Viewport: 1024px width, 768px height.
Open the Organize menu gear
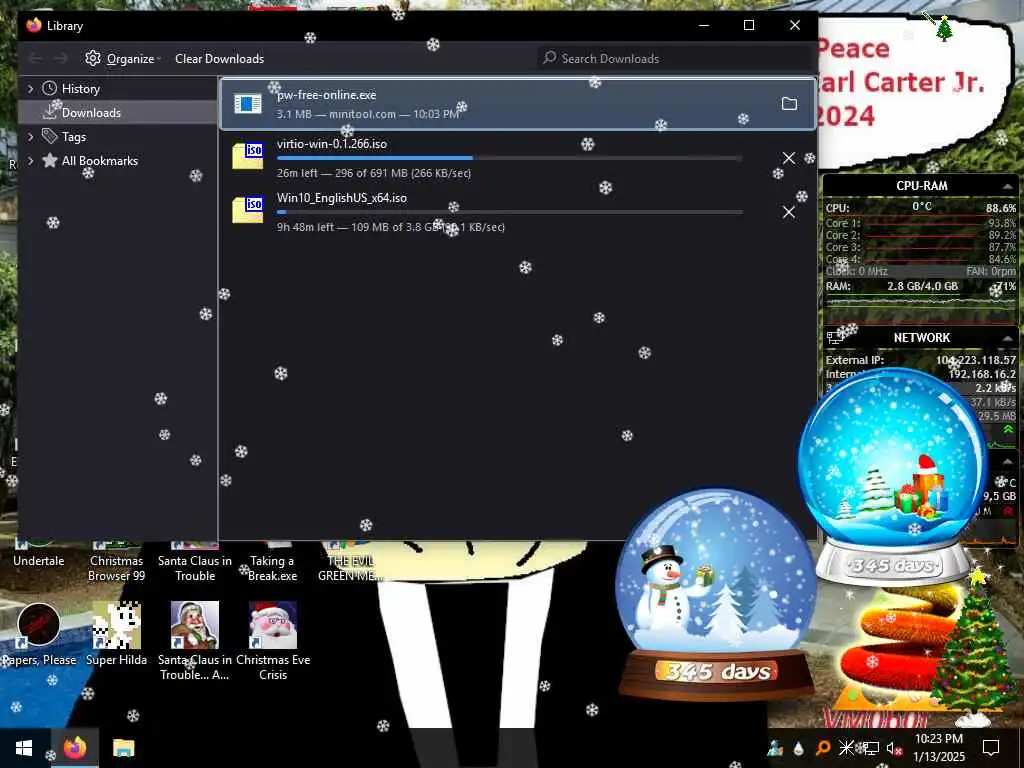click(x=93, y=58)
